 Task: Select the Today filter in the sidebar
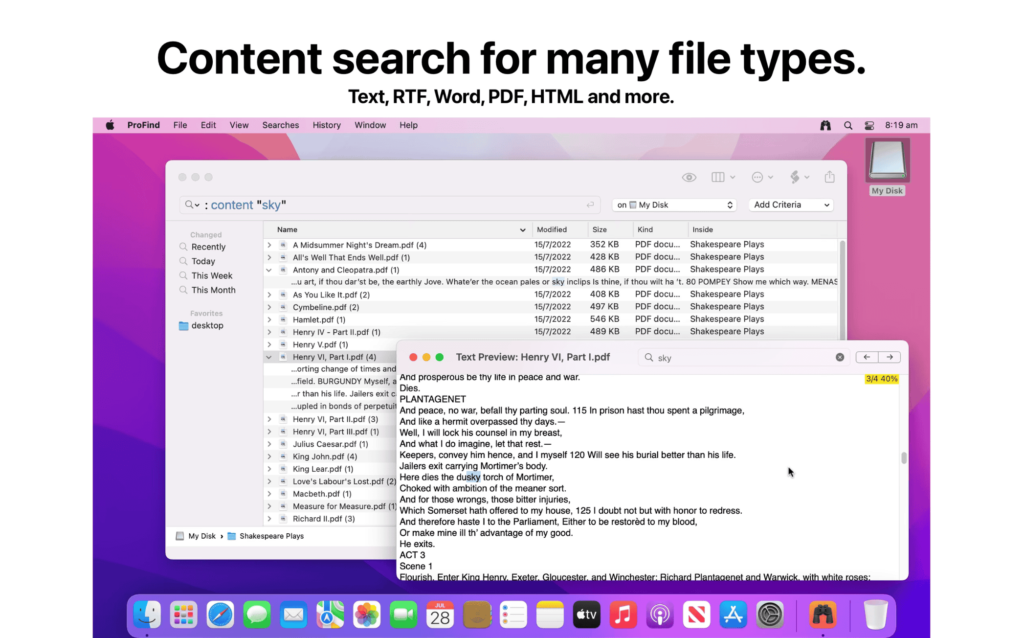[204, 261]
